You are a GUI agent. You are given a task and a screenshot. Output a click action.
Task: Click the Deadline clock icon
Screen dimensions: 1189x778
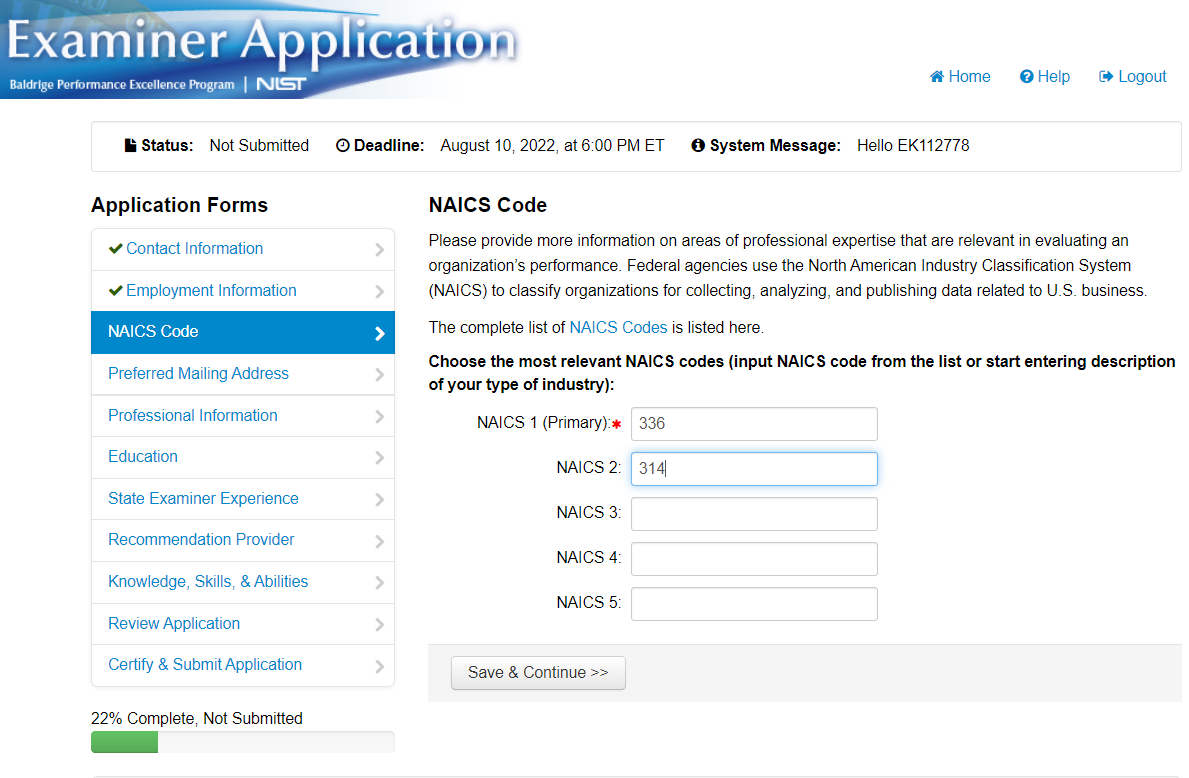(343, 146)
